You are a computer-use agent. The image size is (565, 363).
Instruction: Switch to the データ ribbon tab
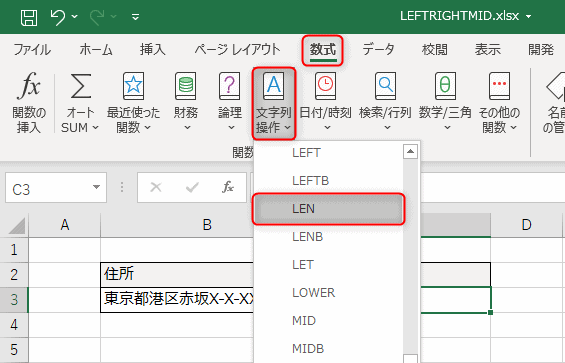pyautogui.click(x=378, y=49)
